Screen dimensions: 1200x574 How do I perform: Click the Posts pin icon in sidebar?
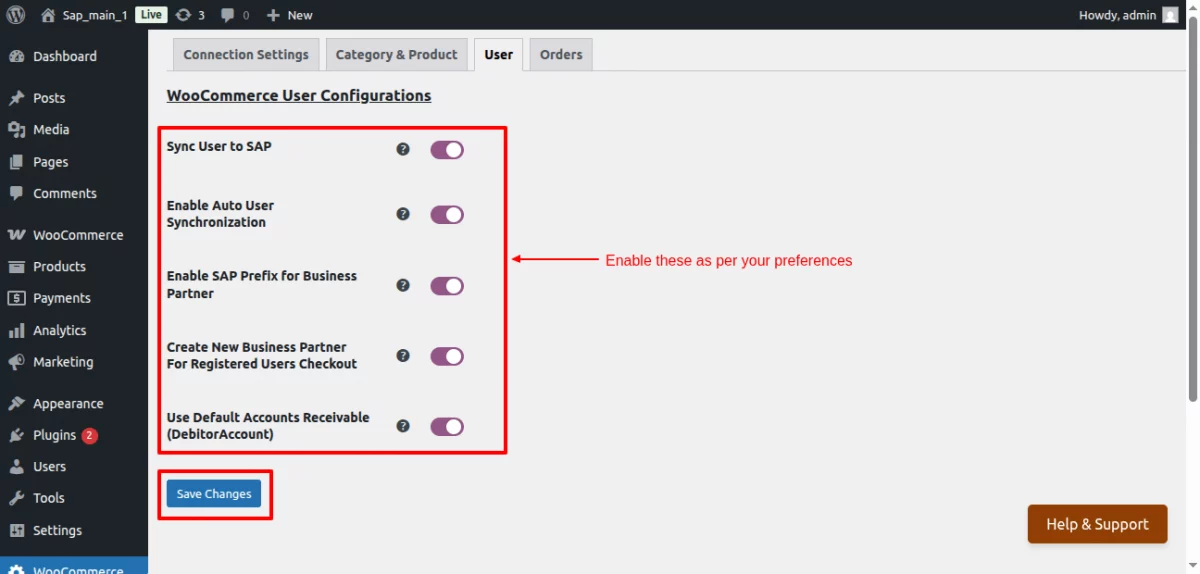[16, 98]
